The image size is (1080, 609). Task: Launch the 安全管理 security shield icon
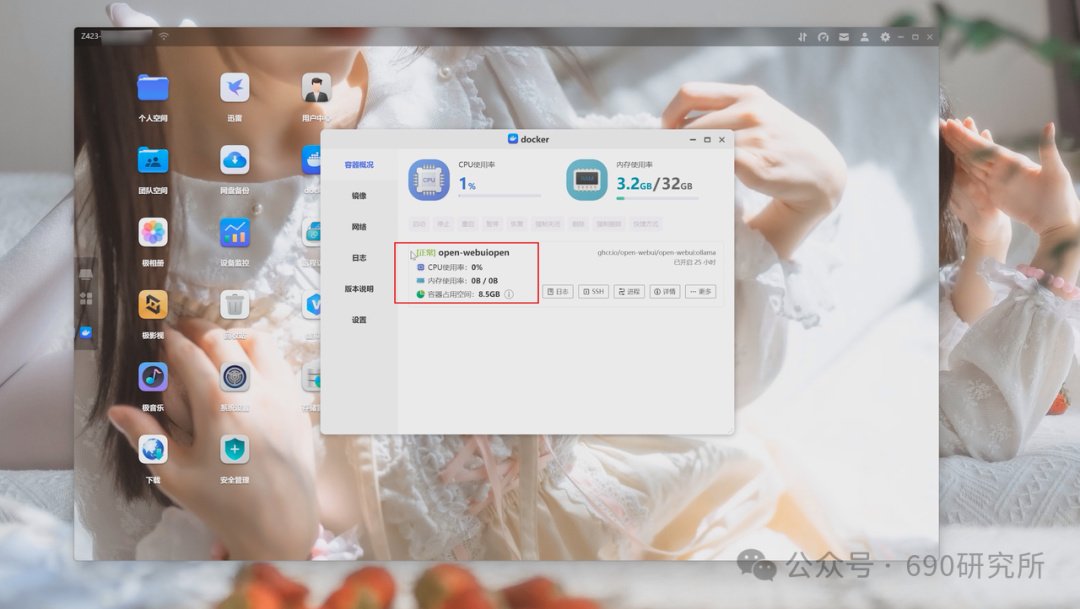[x=234, y=450]
